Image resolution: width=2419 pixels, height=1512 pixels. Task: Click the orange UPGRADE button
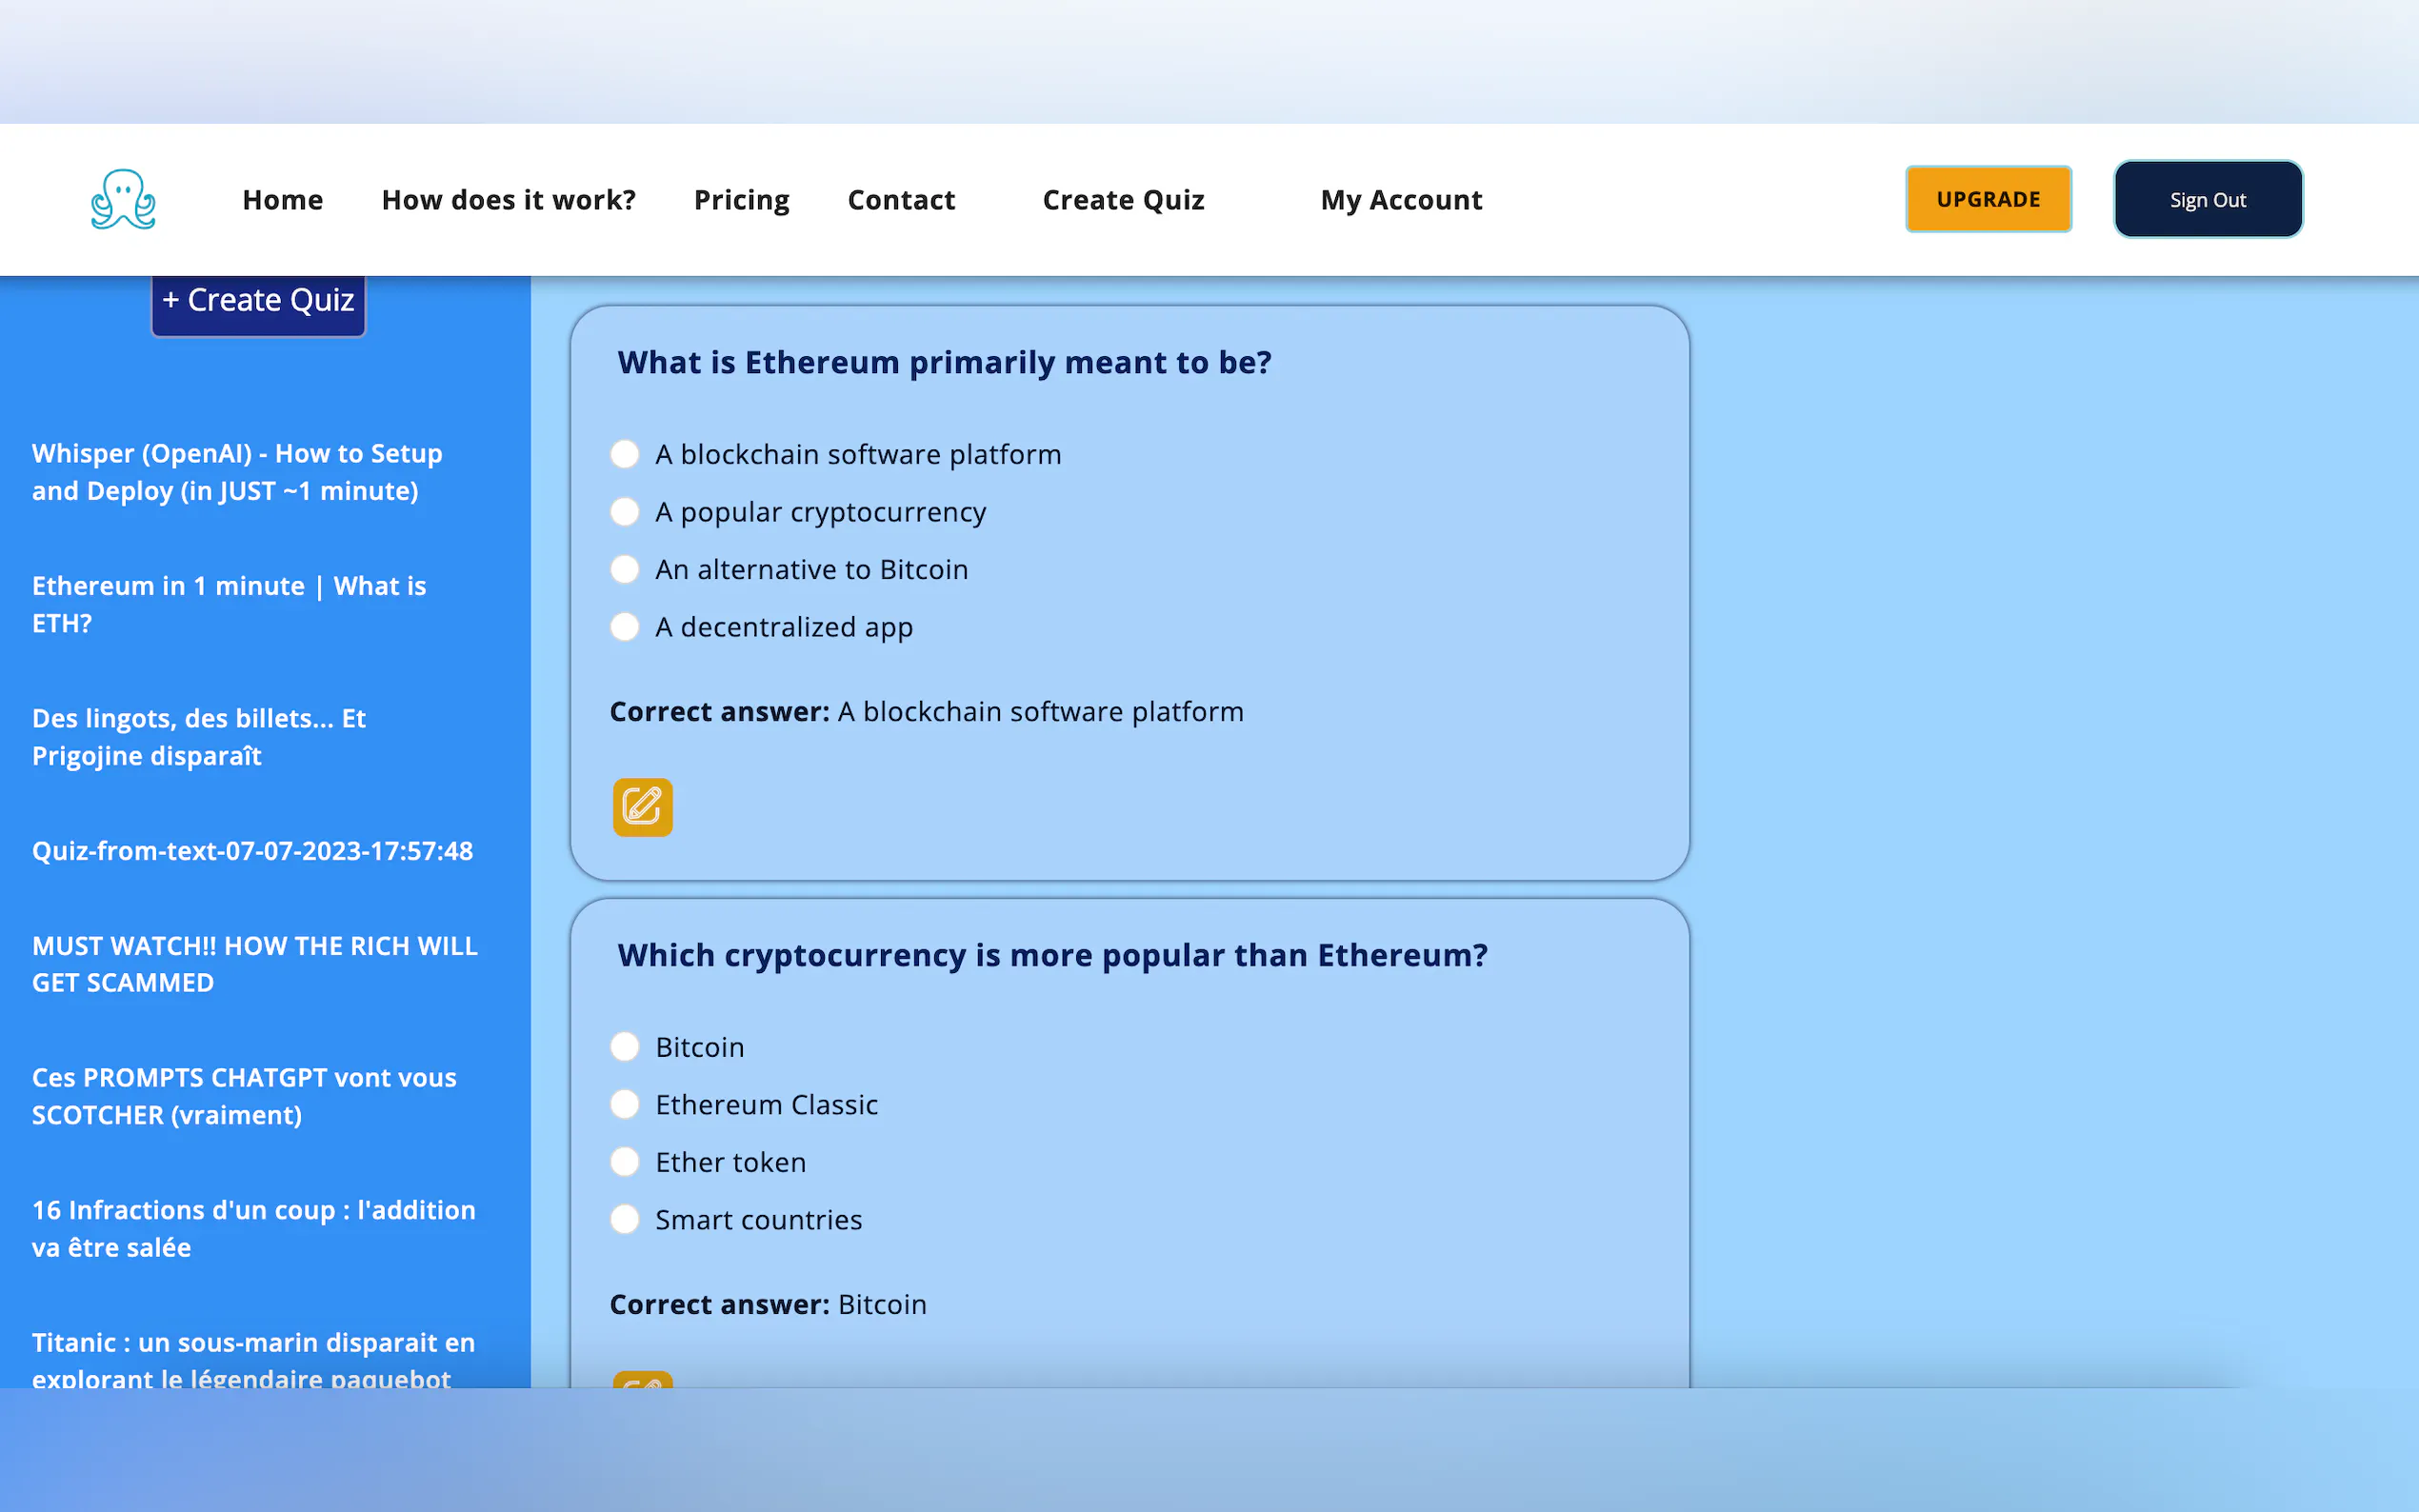click(x=1987, y=199)
